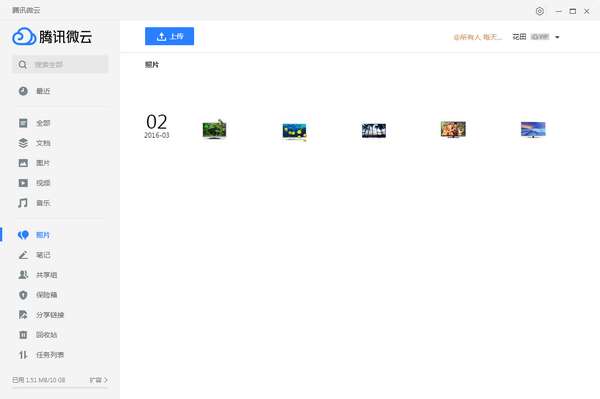This screenshot has width=600, height=399.
Task: Select the 文档 documents stack icon
Action: (23, 143)
